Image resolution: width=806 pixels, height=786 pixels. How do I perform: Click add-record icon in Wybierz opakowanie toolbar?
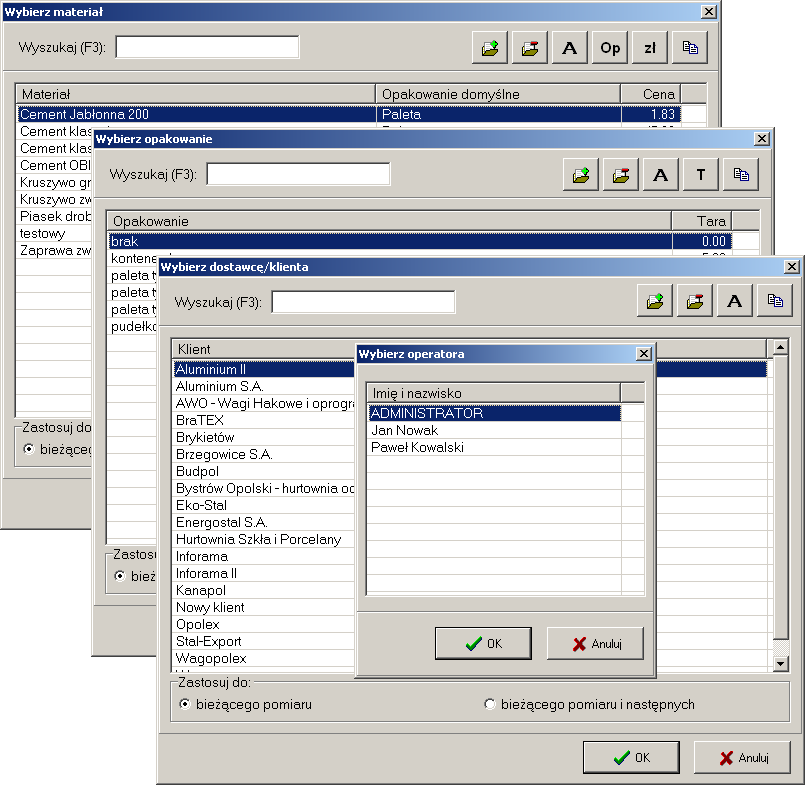tap(581, 175)
